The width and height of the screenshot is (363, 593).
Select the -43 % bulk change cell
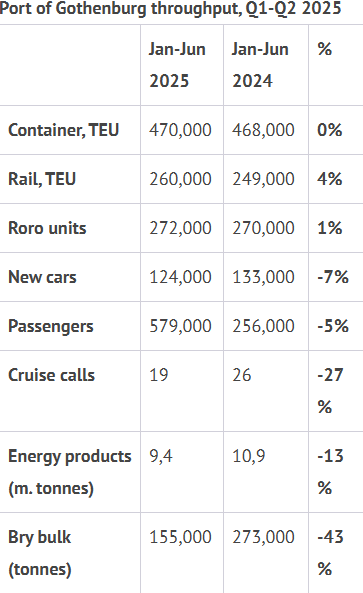[x=330, y=553]
